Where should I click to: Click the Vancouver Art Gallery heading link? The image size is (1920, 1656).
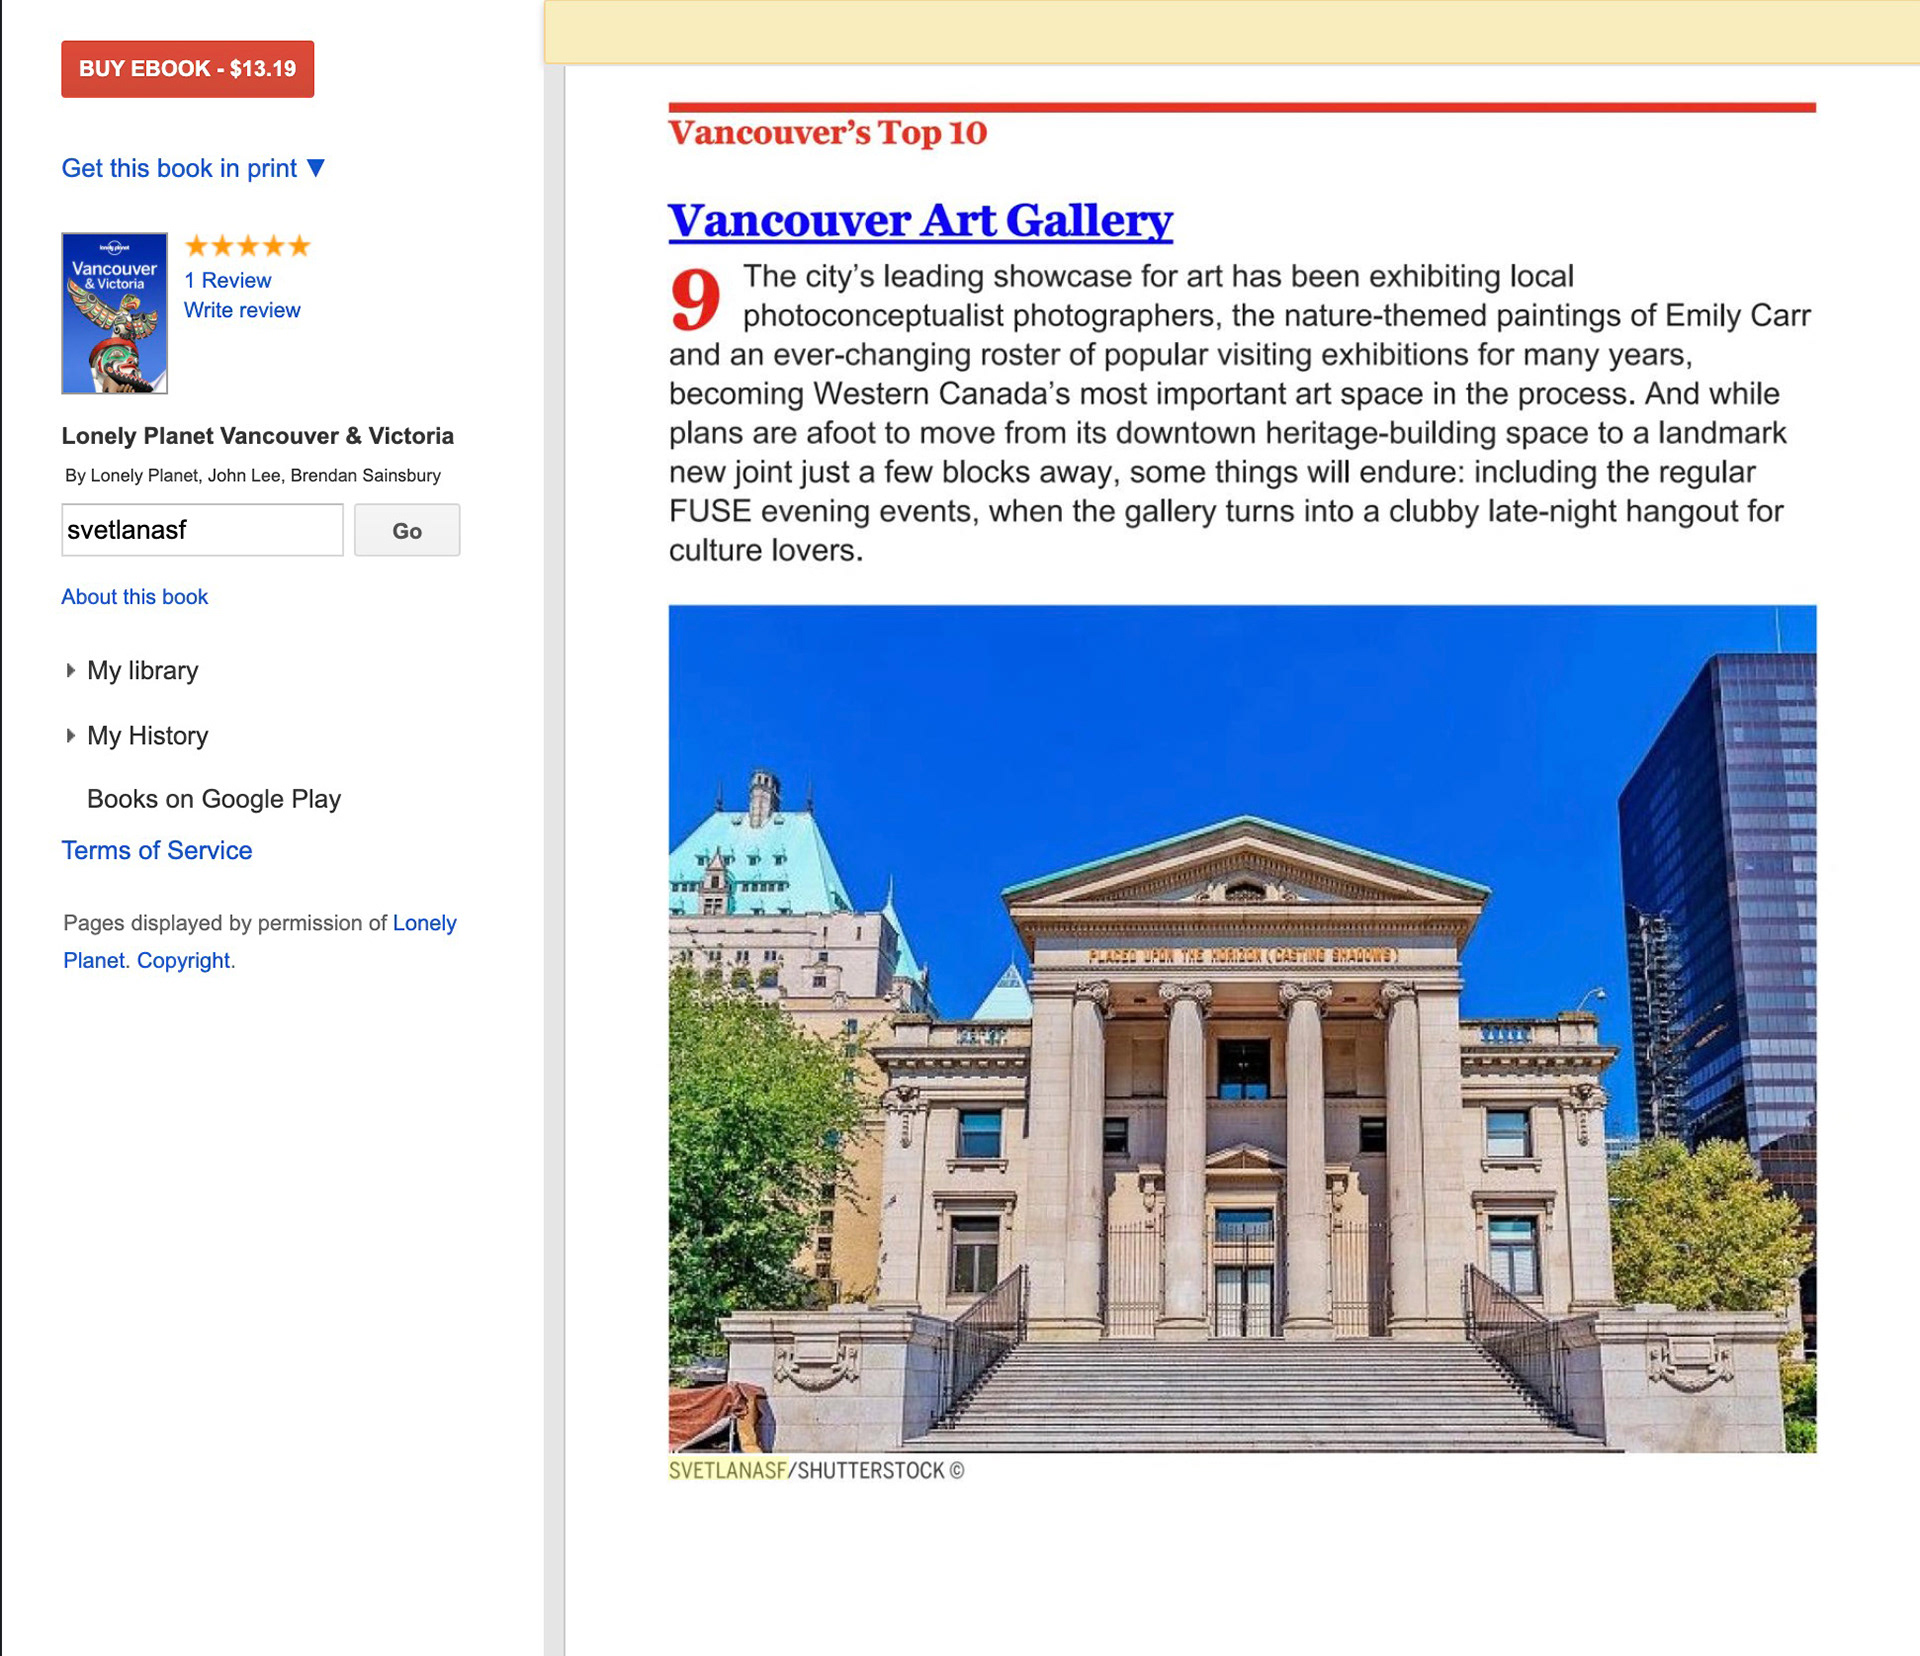tap(920, 219)
